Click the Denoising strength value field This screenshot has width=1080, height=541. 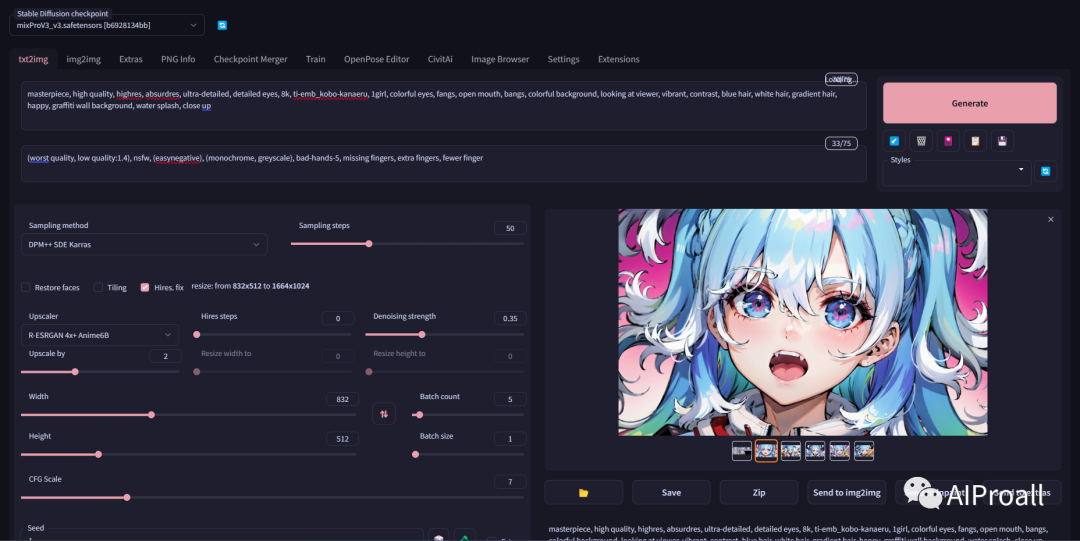[510, 318]
